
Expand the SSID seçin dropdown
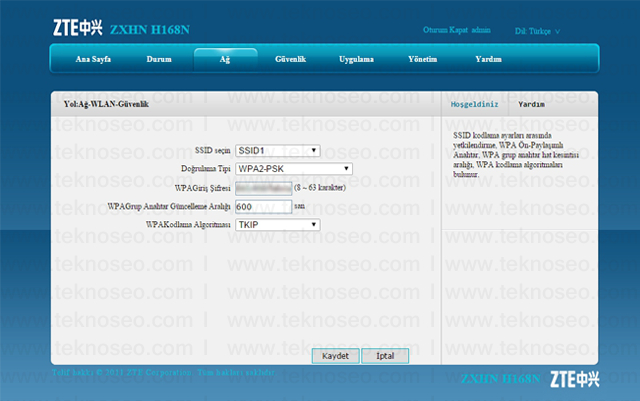(x=278, y=151)
